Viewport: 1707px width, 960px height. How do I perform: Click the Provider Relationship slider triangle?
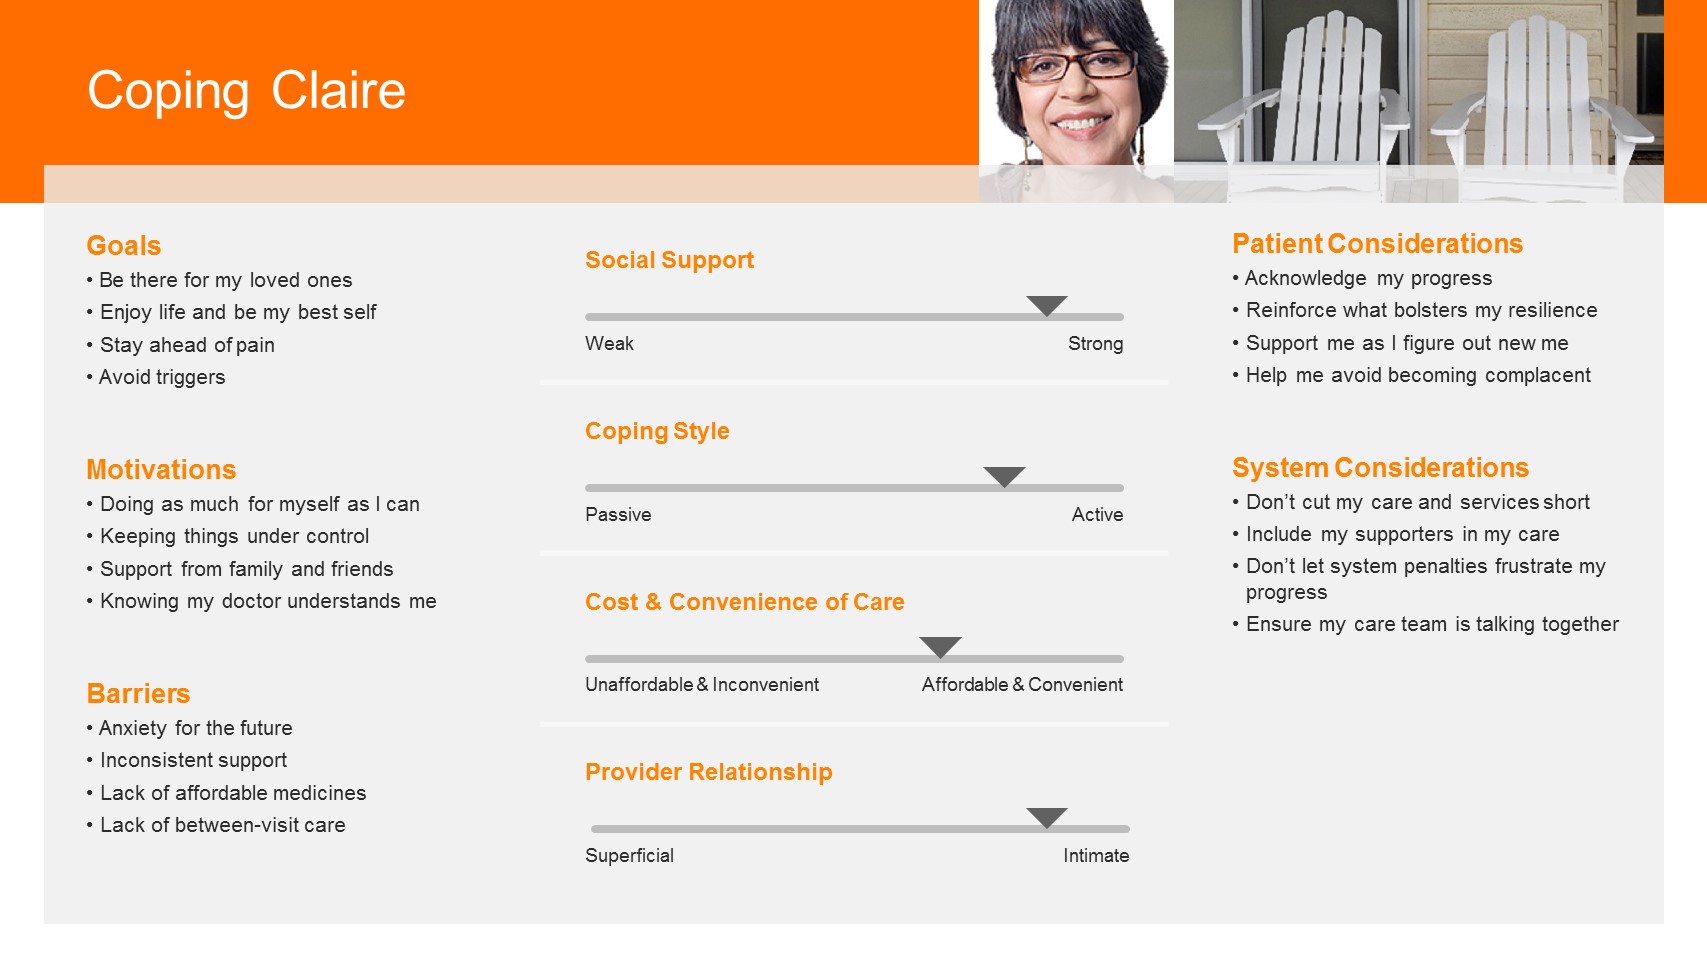pos(1047,818)
